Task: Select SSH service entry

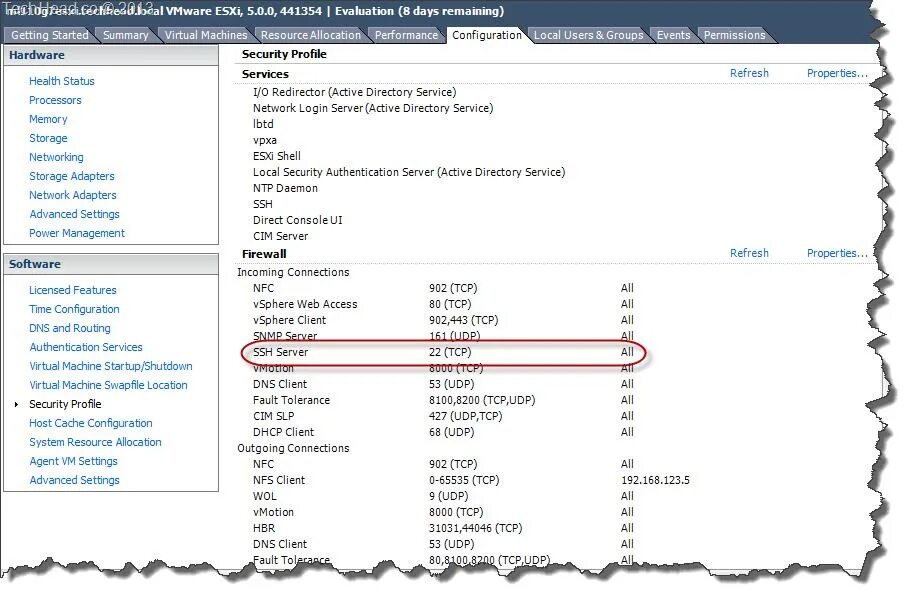Action: 263,204
